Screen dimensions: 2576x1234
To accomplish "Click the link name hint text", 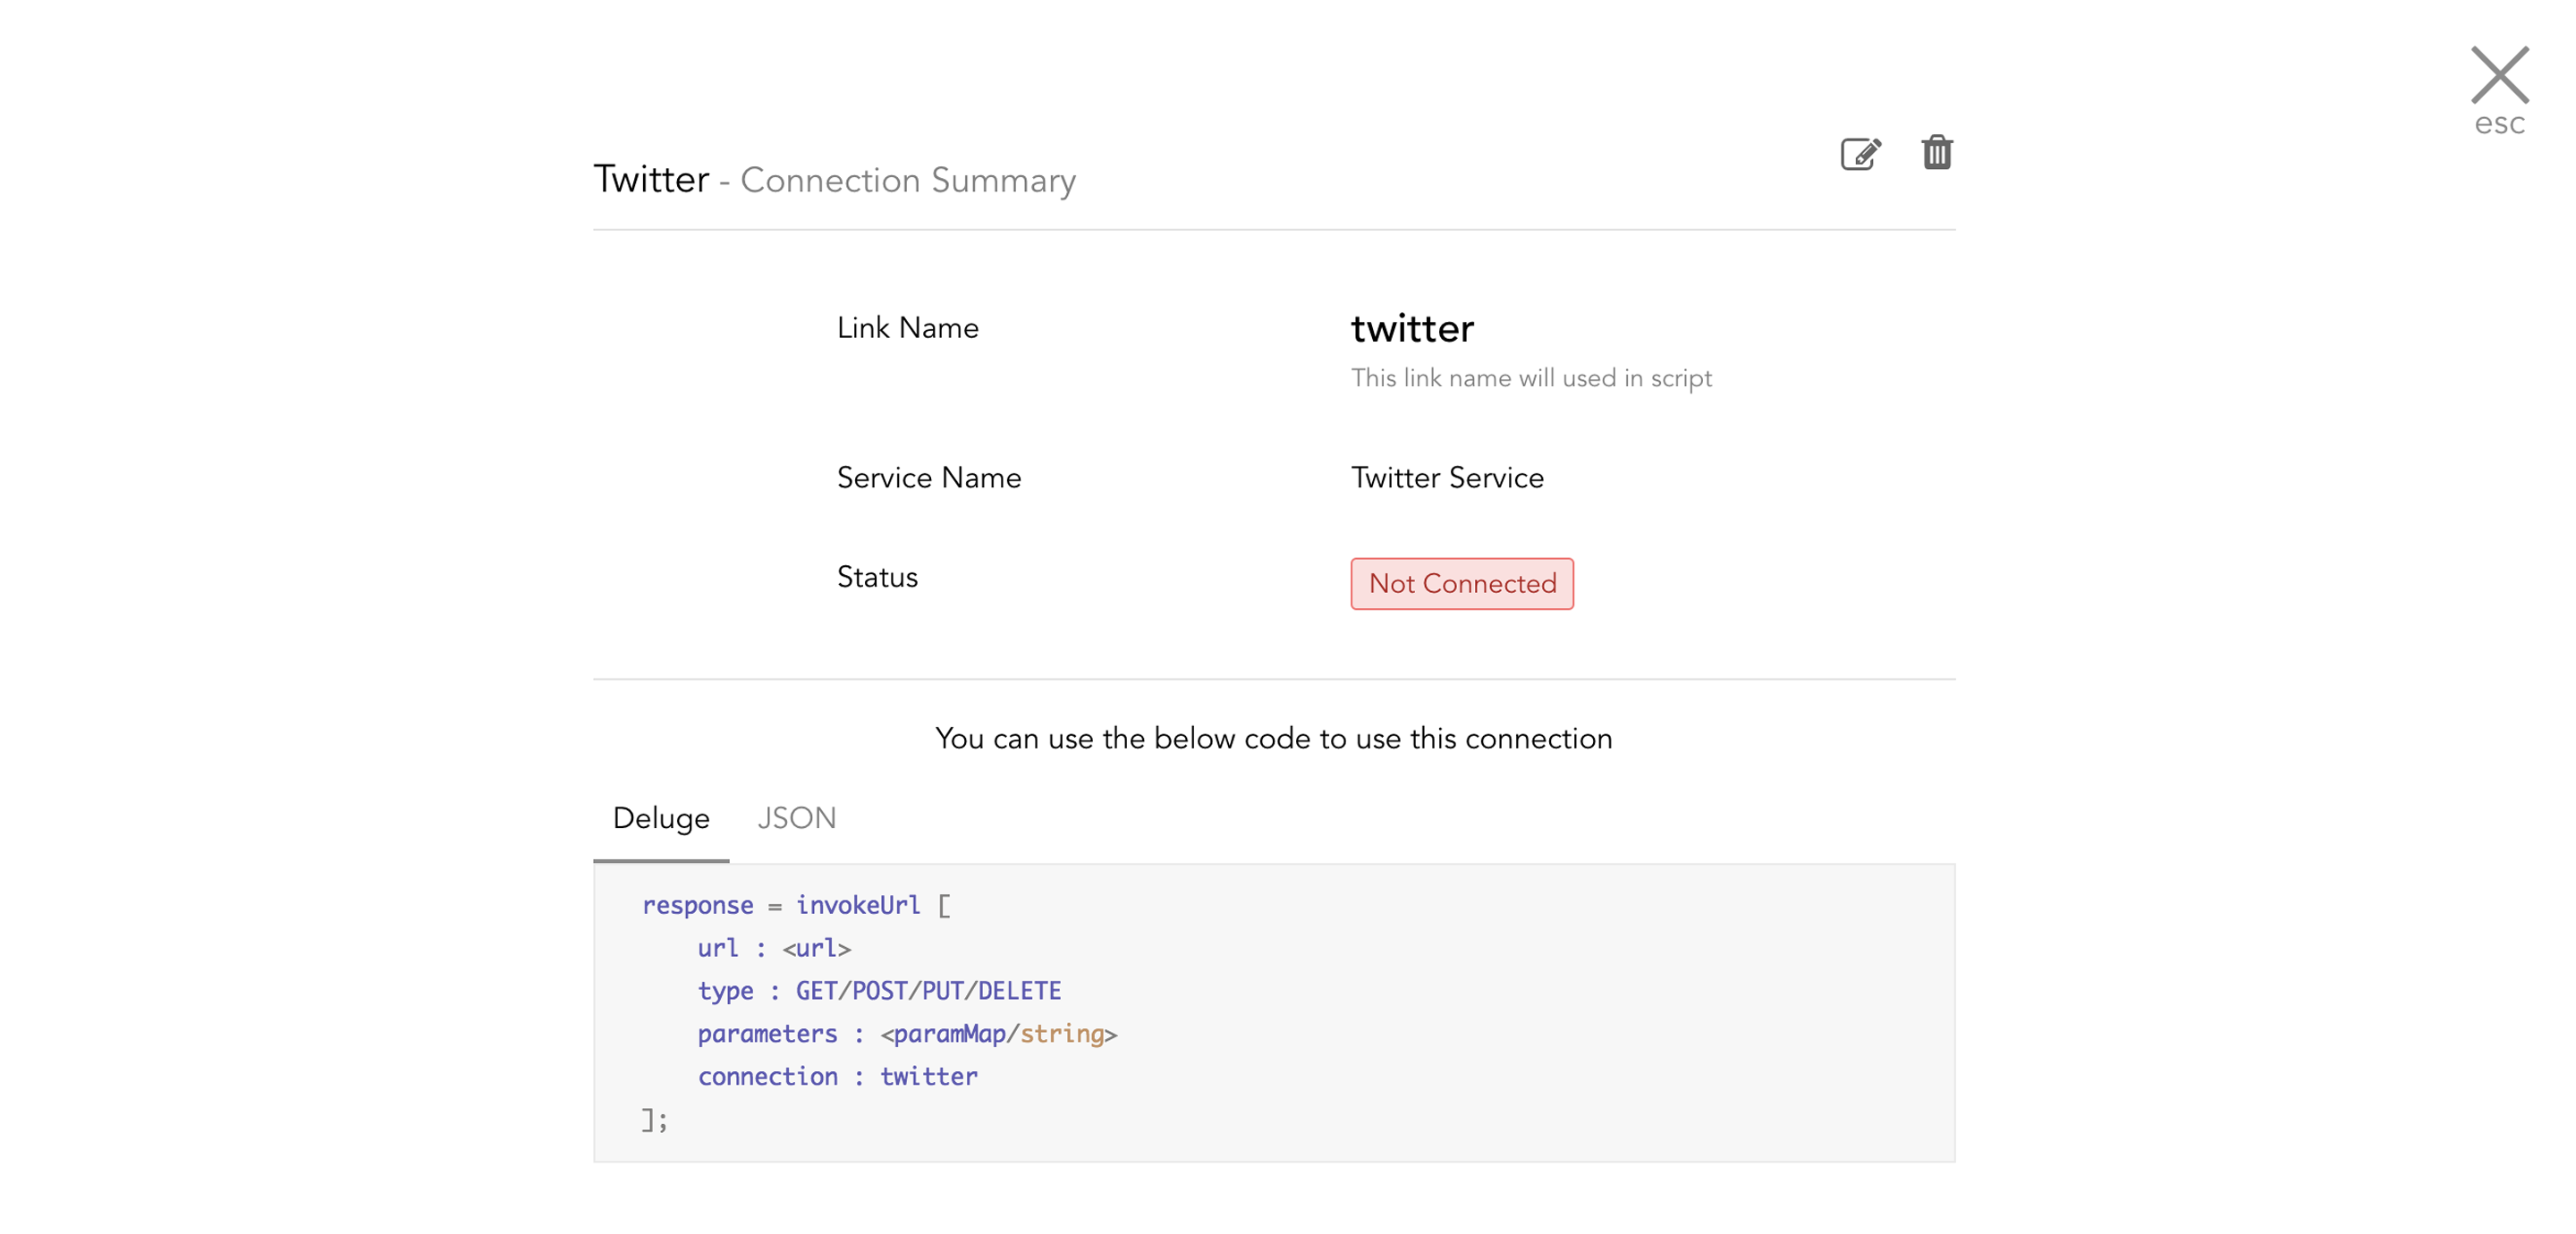I will click(x=1530, y=378).
